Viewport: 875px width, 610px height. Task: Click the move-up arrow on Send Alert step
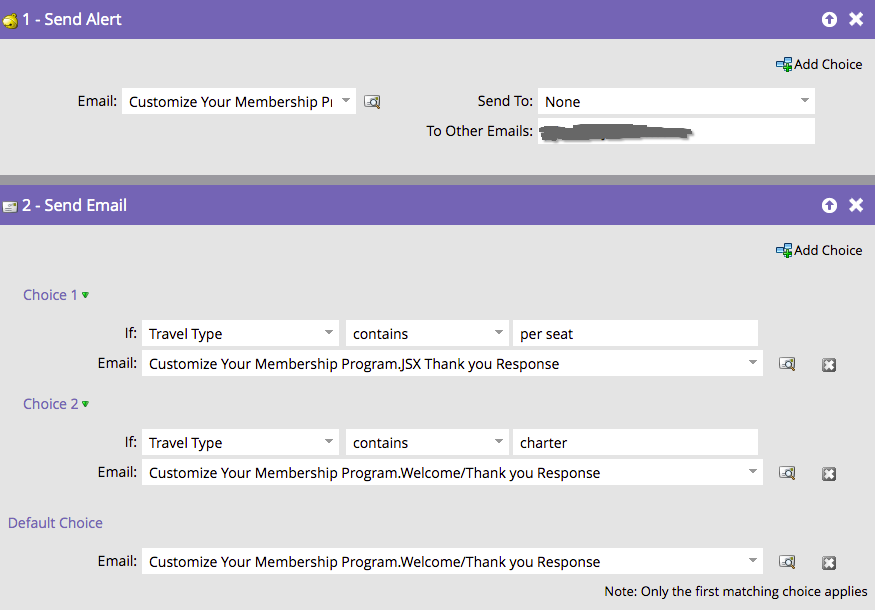[829, 19]
